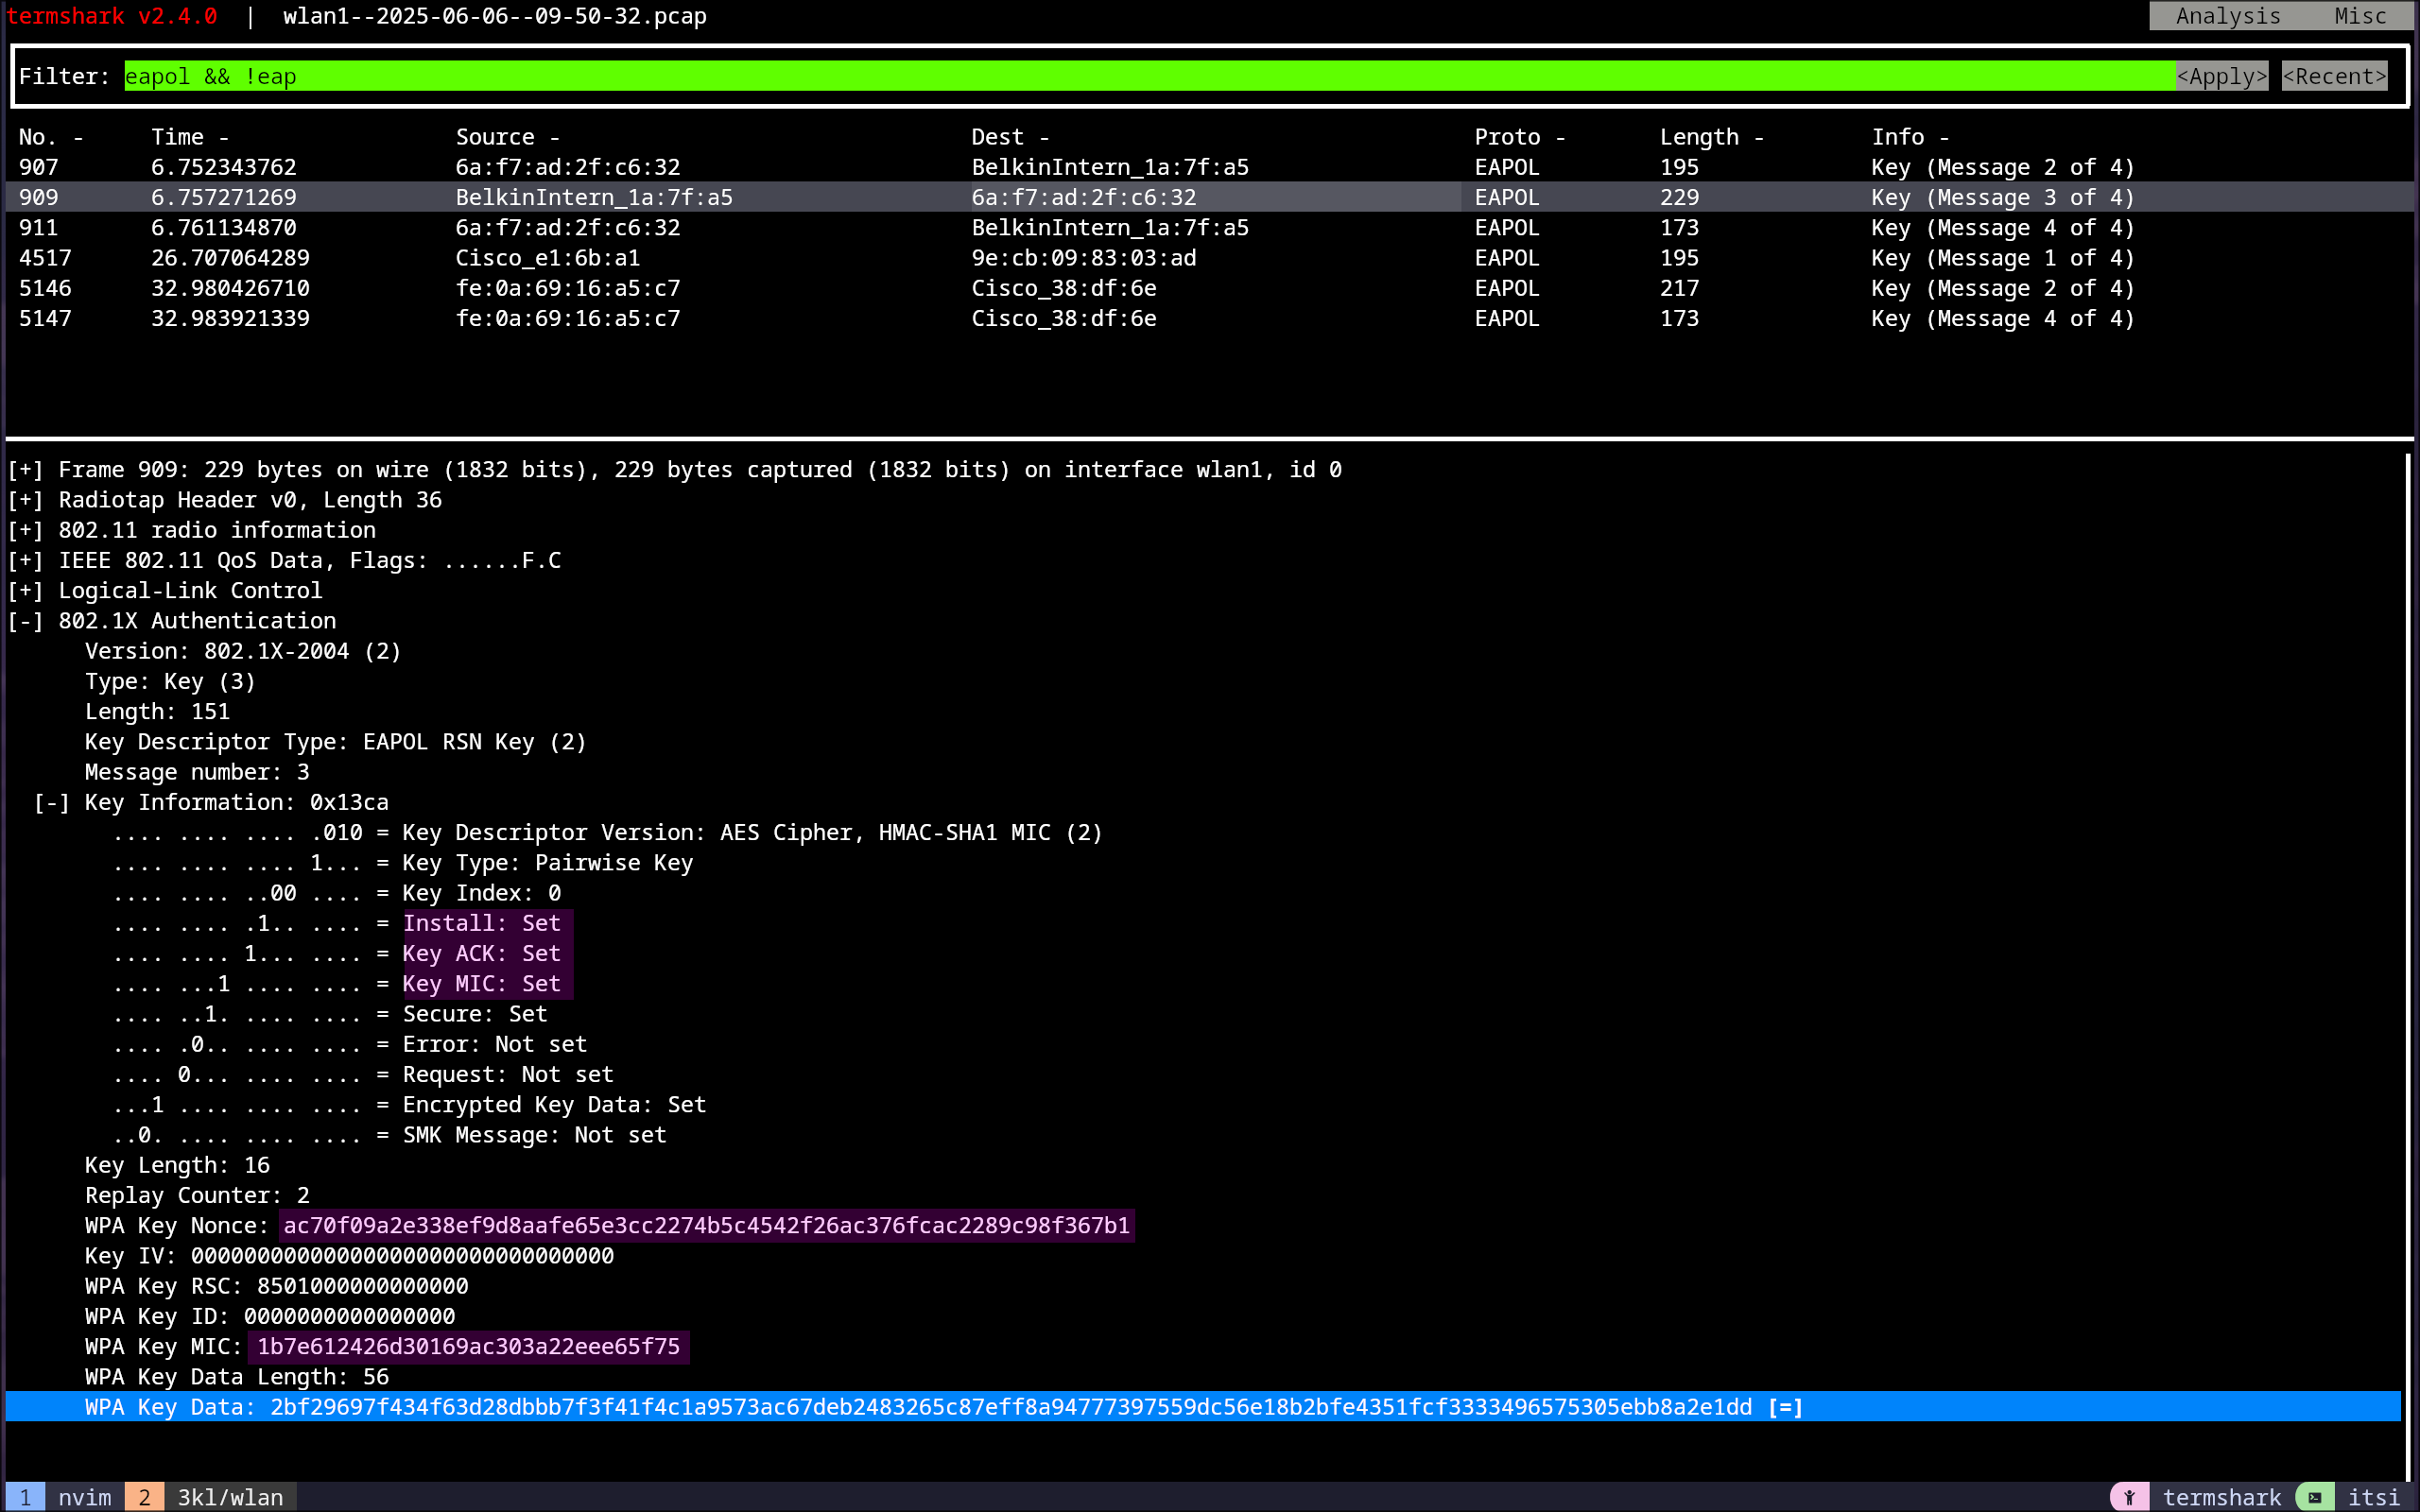Sort packets by the No. column header
This screenshot has width=2420, height=1512.
tap(51, 137)
